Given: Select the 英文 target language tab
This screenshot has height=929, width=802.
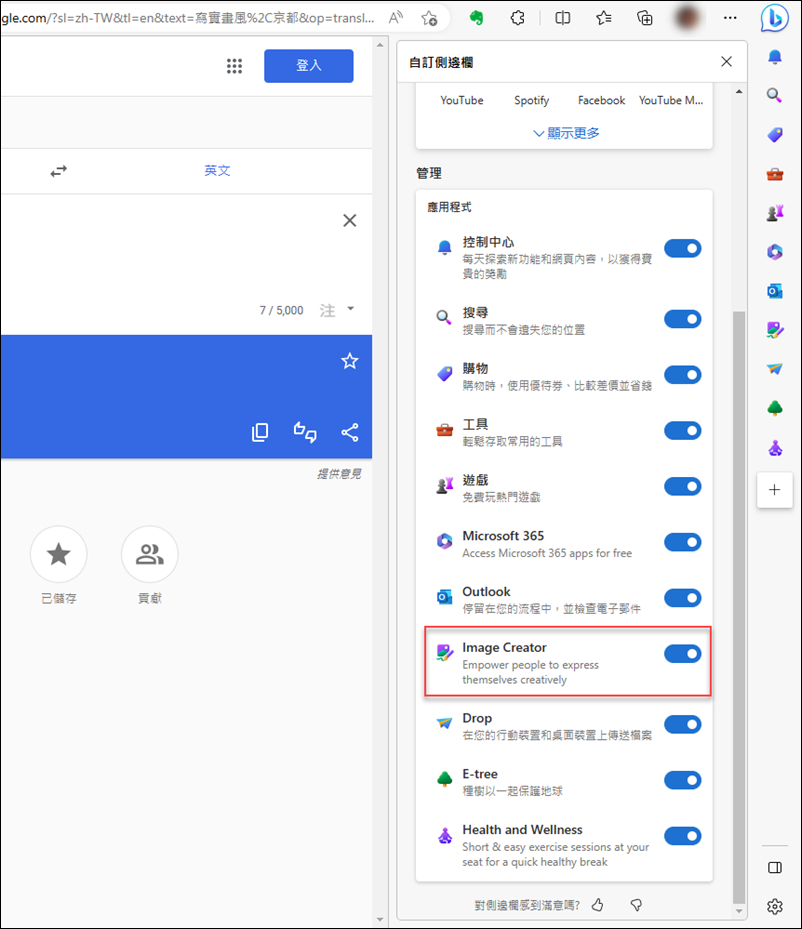Looking at the screenshot, I should [217, 171].
